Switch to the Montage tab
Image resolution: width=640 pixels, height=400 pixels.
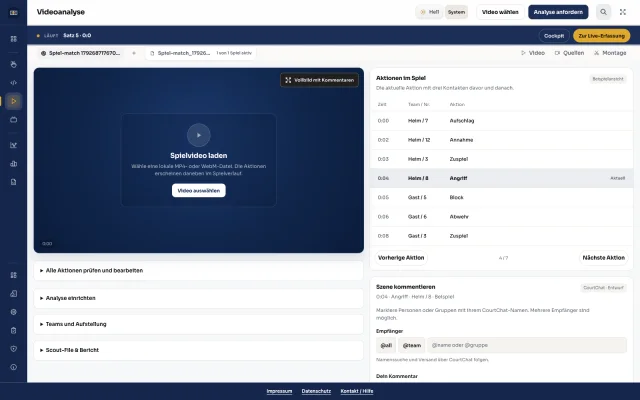pos(610,53)
